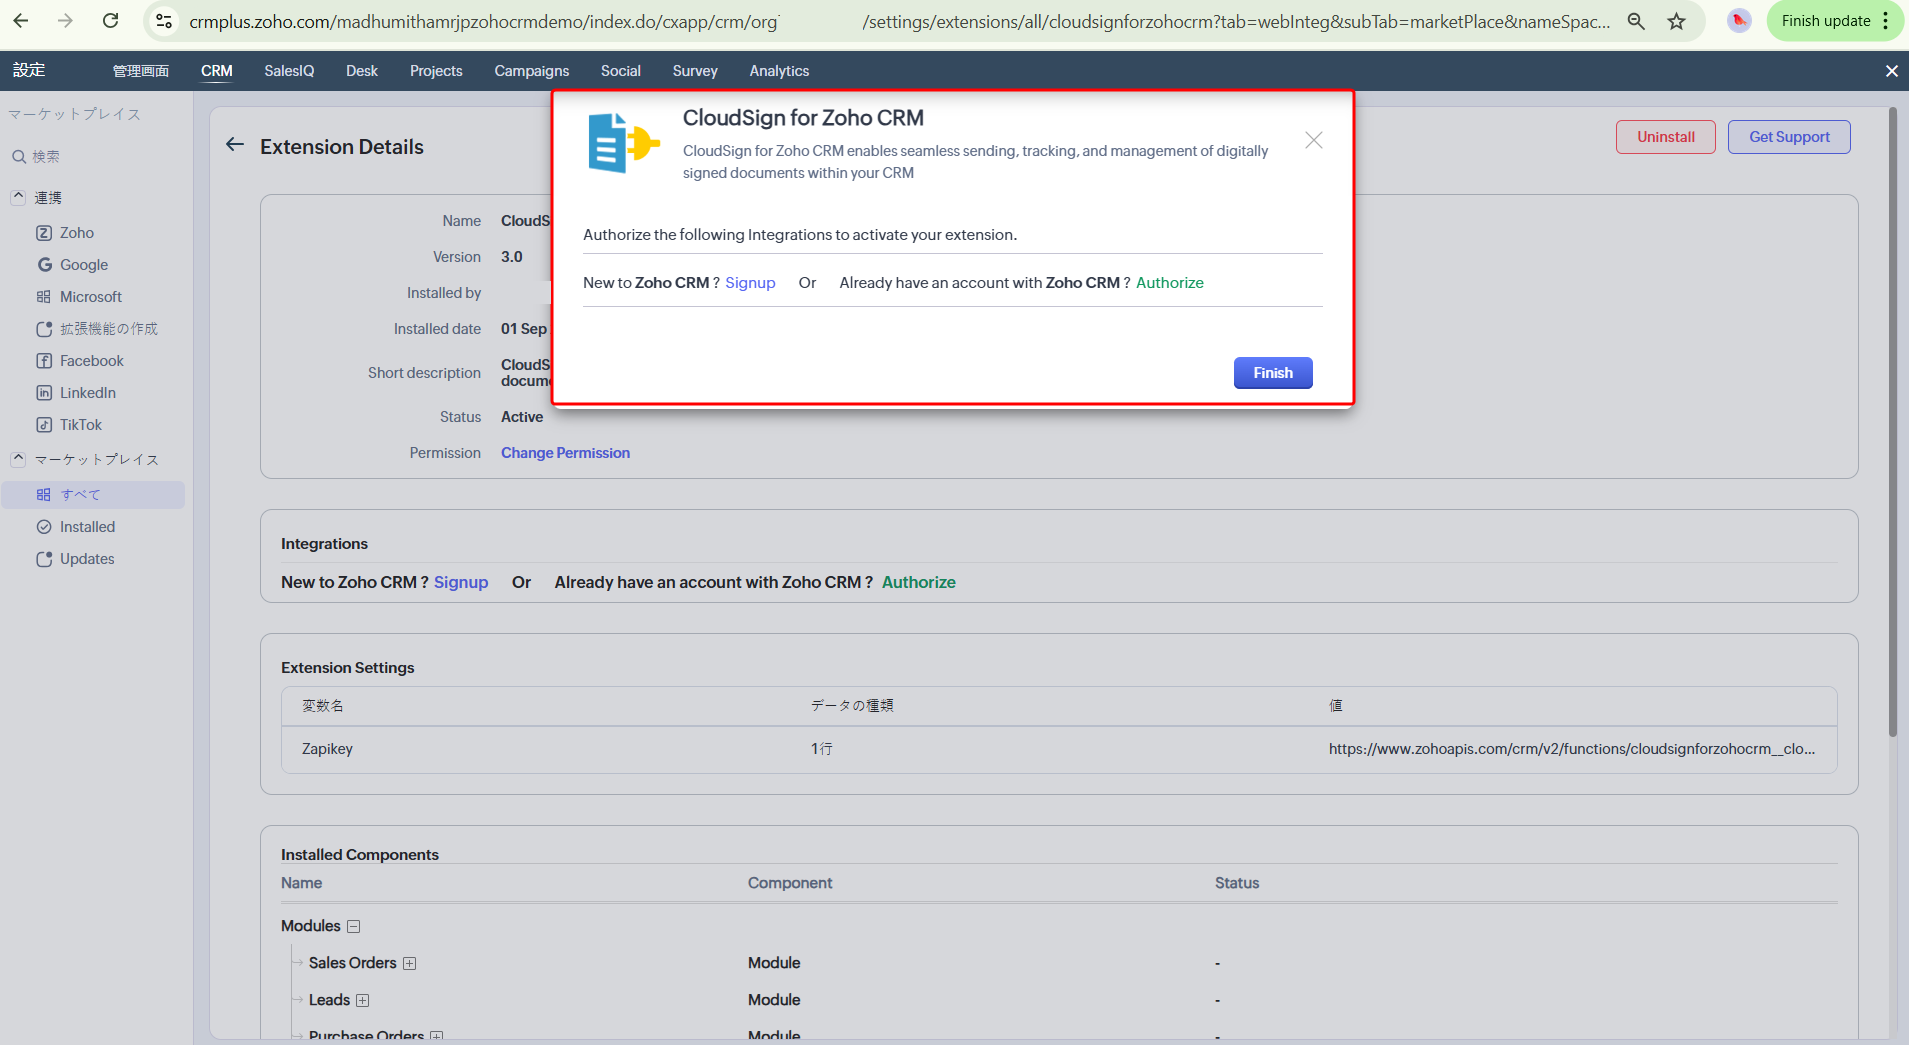
Task: Open the Analytics tab
Action: click(779, 71)
